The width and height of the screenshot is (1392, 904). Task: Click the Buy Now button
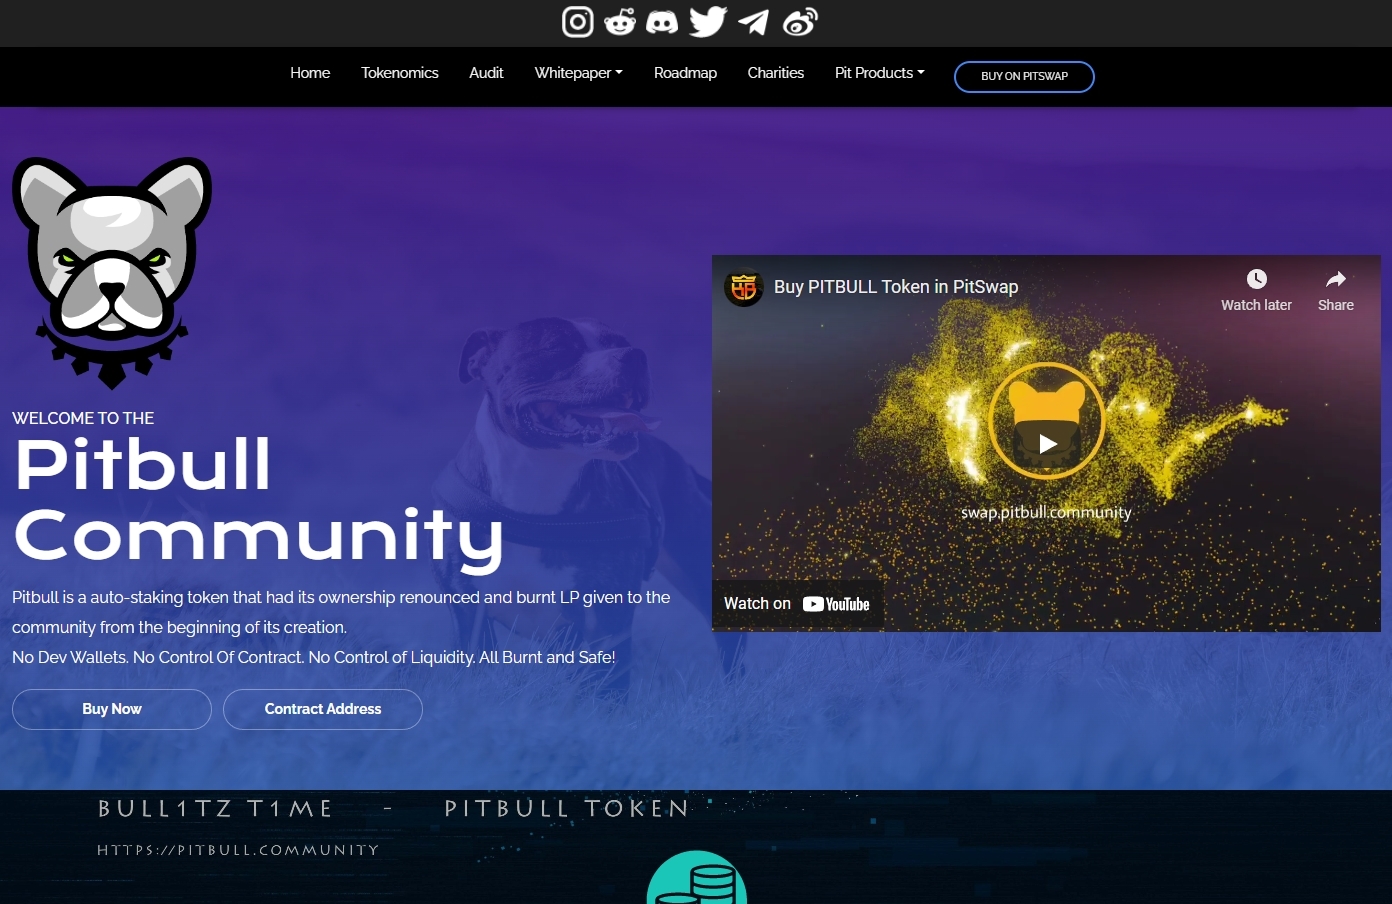(x=112, y=709)
